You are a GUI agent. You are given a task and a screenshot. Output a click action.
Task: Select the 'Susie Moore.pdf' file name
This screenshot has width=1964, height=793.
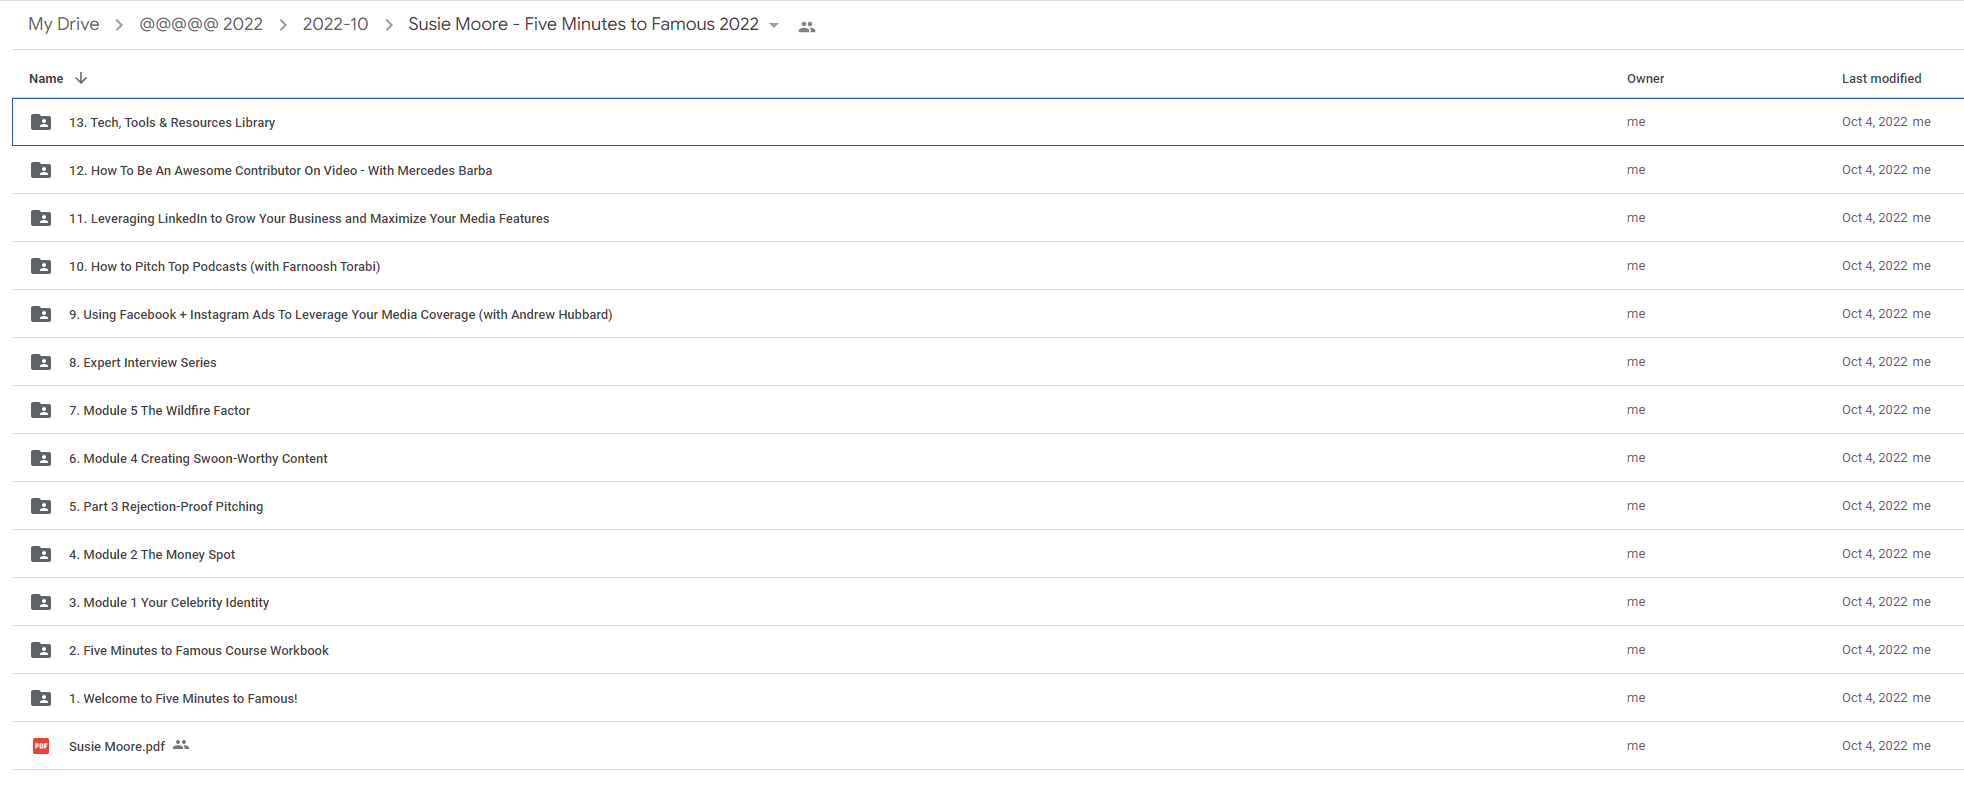click(x=117, y=747)
